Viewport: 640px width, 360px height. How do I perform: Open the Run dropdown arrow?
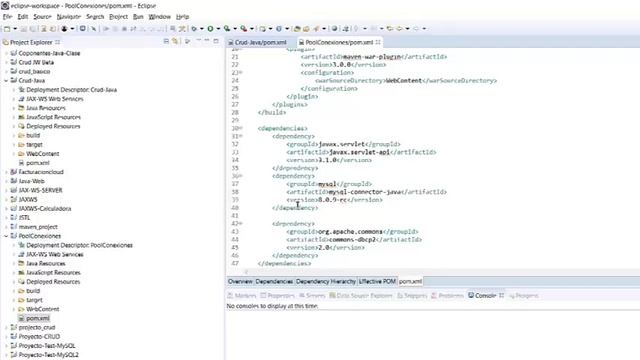coord(218,29)
